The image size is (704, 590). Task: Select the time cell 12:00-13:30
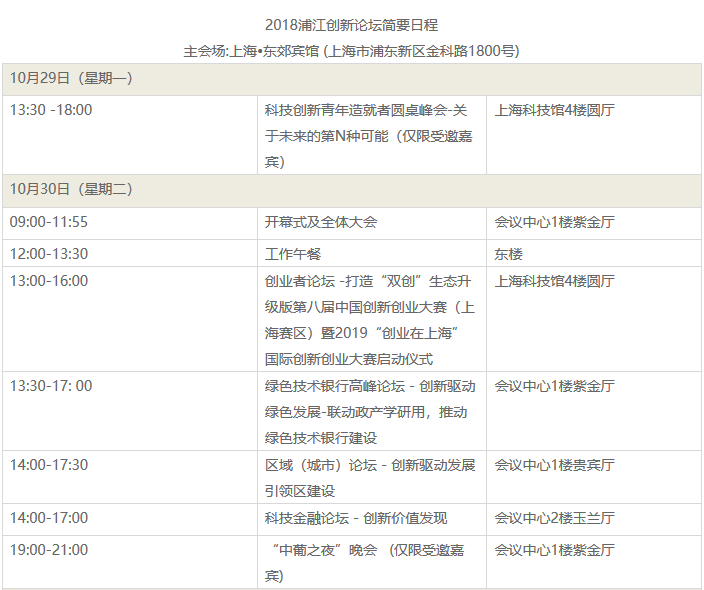[x=130, y=253]
